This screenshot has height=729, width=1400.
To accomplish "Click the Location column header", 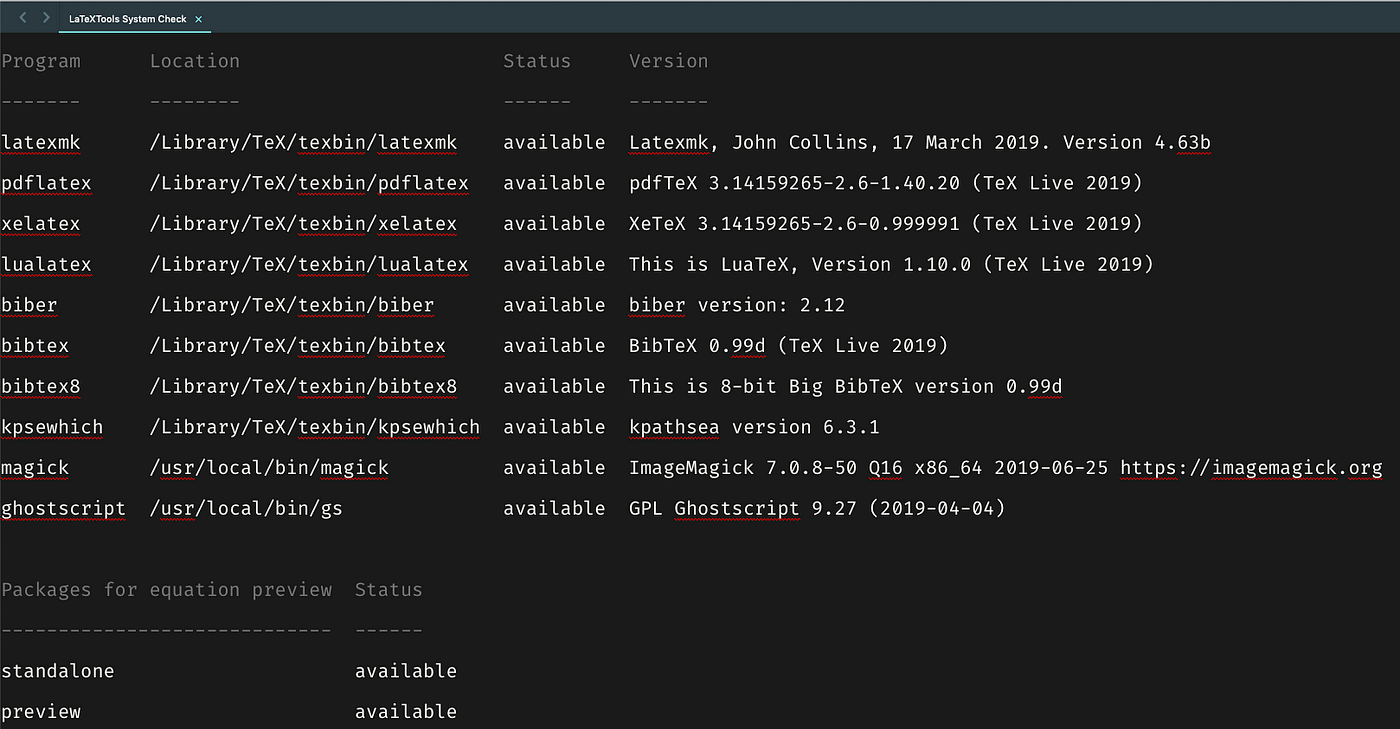I will pyautogui.click(x=195, y=61).
